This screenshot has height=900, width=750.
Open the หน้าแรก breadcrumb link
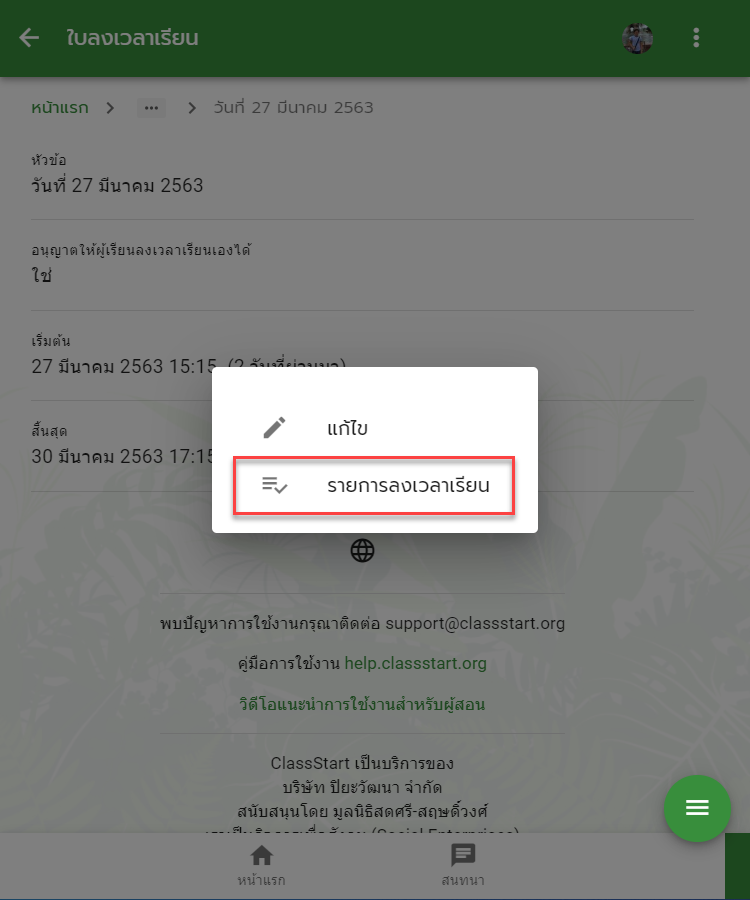point(60,108)
